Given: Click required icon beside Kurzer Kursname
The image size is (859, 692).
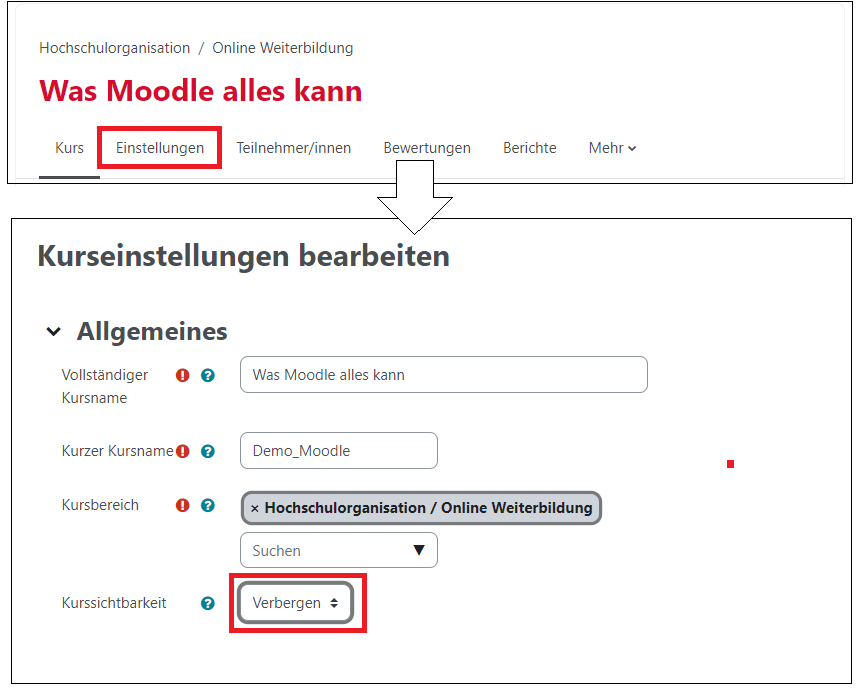Looking at the screenshot, I should pos(182,451).
